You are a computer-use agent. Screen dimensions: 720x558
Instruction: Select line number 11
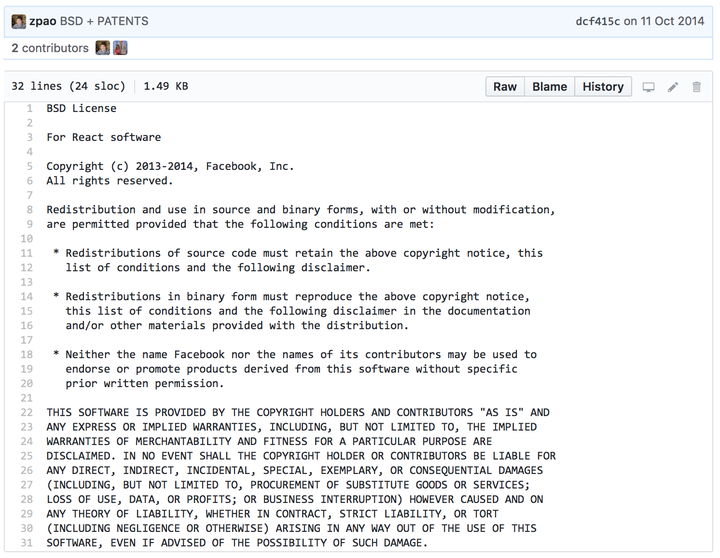click(26, 253)
